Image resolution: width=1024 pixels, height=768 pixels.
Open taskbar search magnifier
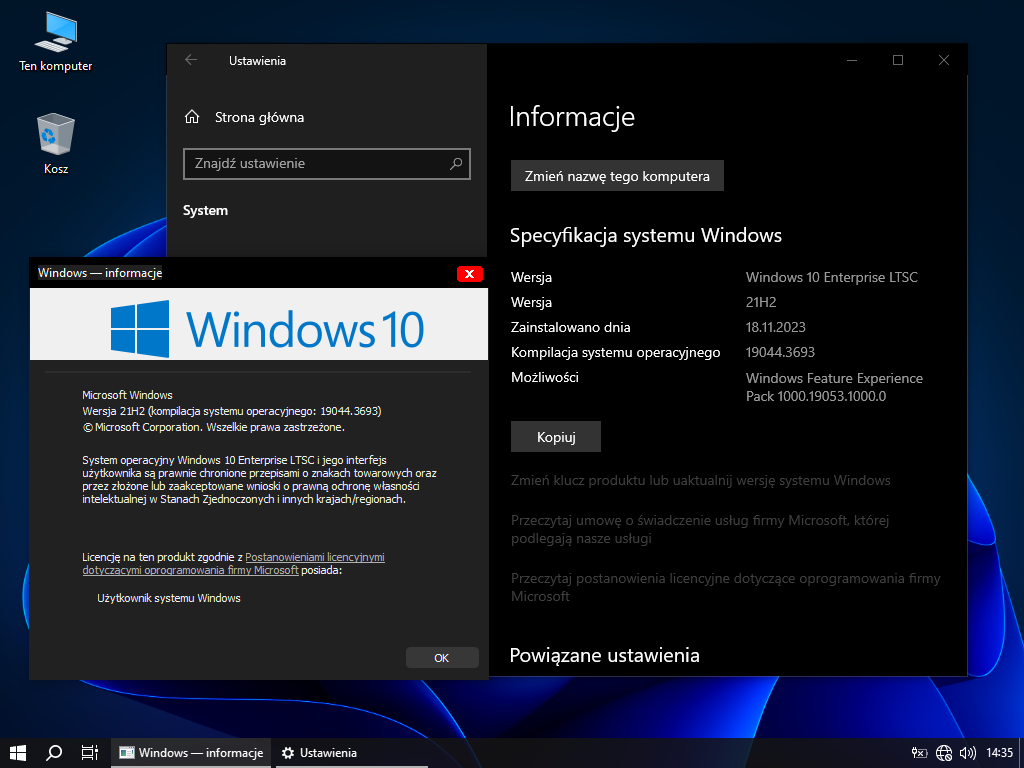point(54,752)
